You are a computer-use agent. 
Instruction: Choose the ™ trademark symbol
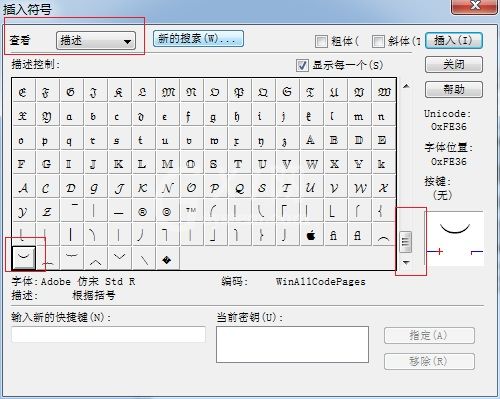tap(191, 211)
